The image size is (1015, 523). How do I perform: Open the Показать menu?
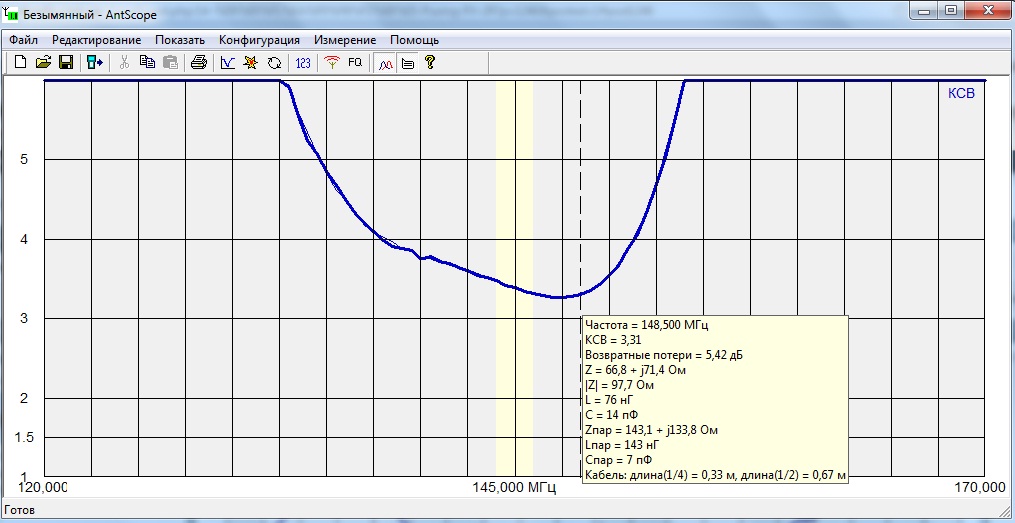click(x=180, y=40)
